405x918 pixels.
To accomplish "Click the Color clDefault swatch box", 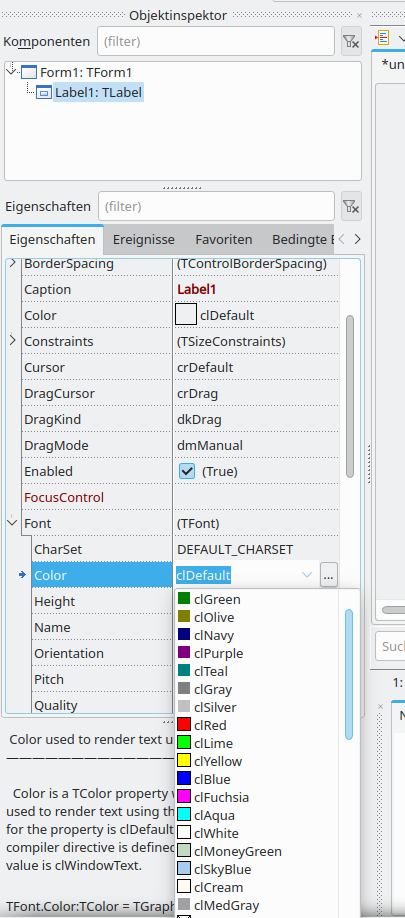I will coord(186,315).
